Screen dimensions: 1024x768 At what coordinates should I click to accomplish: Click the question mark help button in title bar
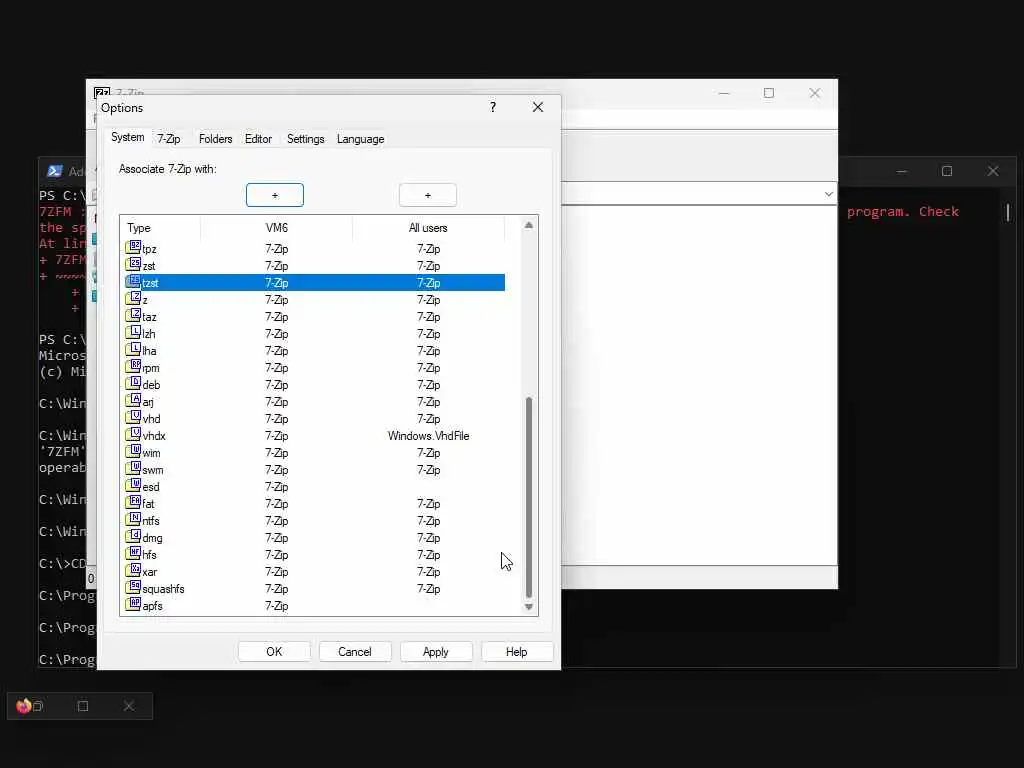click(x=493, y=107)
